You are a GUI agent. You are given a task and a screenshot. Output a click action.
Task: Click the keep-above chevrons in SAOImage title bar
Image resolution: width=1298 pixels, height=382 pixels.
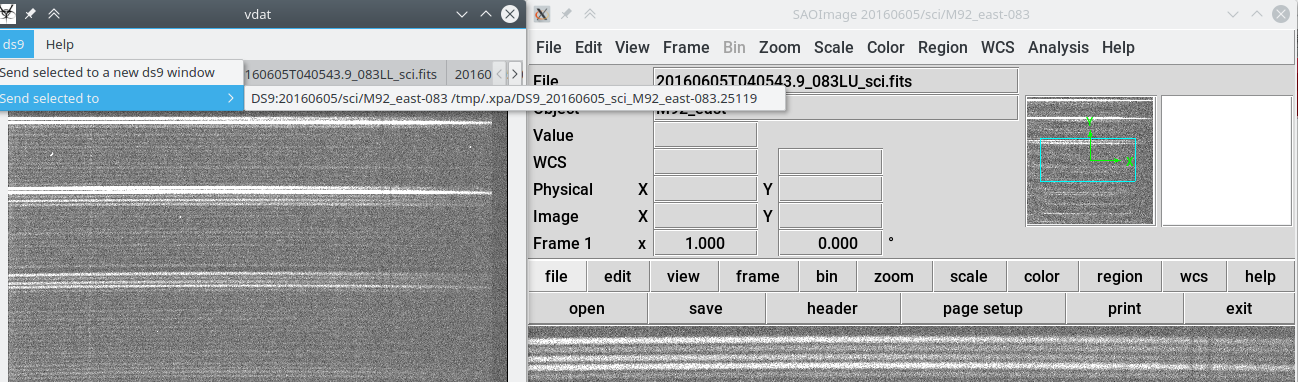(590, 15)
